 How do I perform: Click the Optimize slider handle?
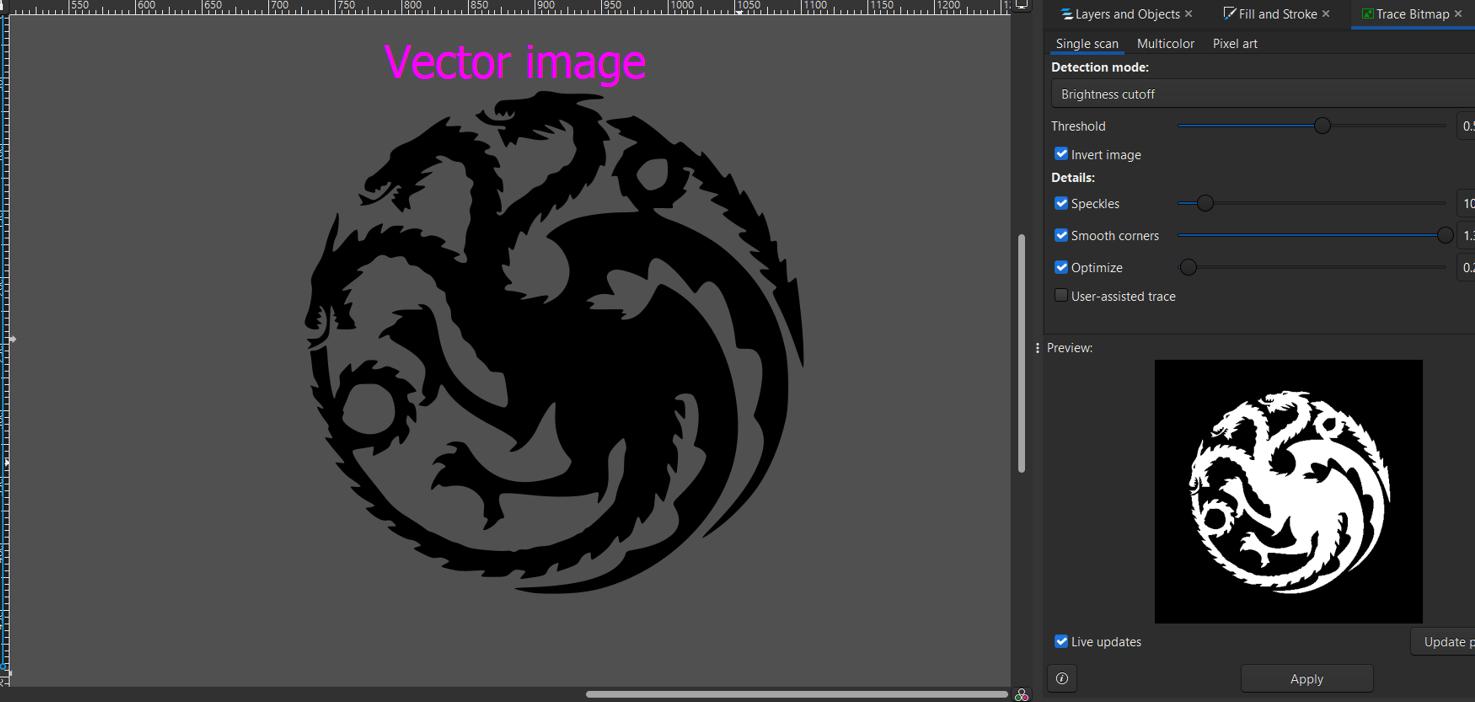1188,267
